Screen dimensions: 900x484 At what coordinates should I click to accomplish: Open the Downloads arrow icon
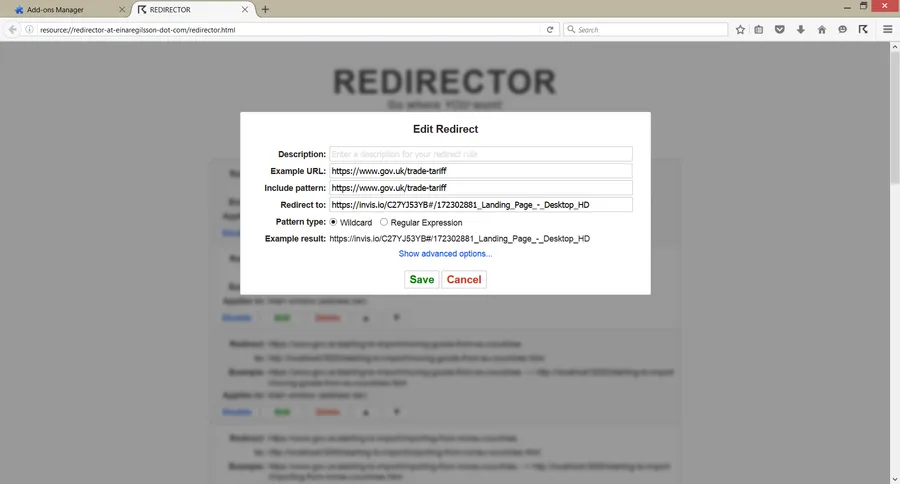click(801, 29)
